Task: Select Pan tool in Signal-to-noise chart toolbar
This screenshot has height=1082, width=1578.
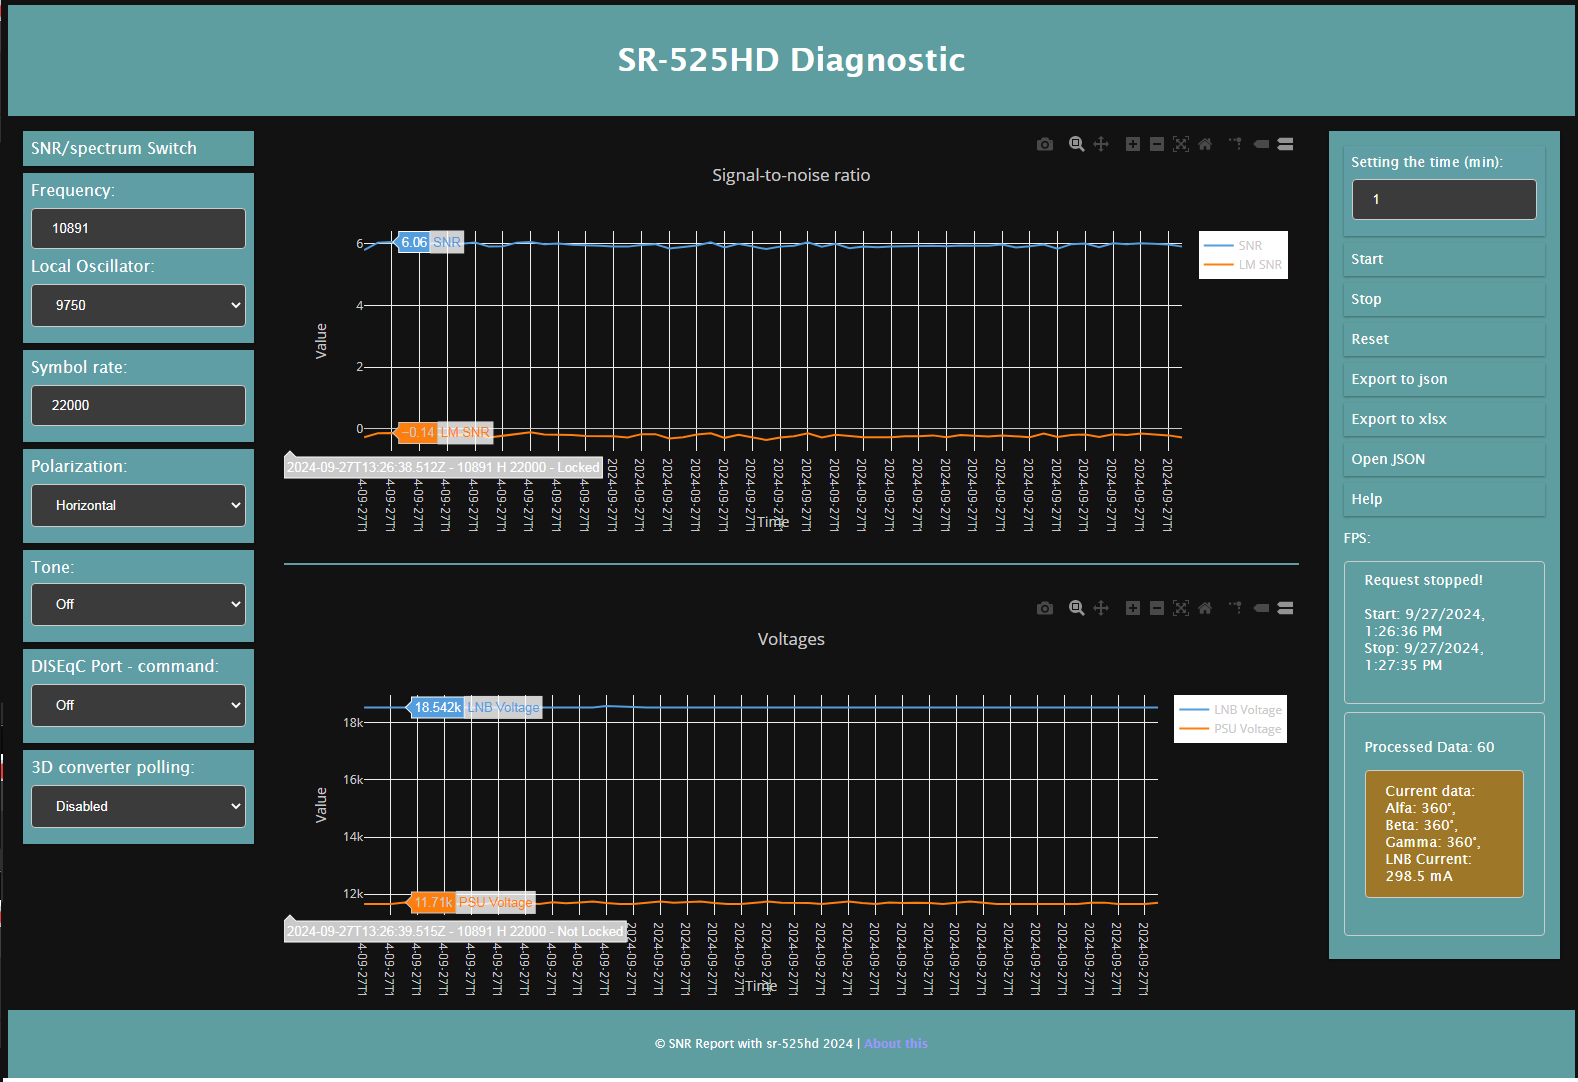Action: (x=1101, y=144)
